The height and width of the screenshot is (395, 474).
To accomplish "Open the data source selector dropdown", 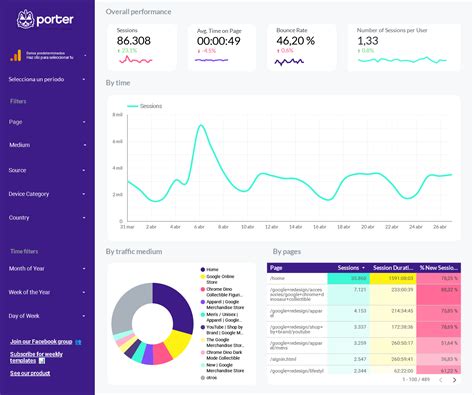I will 47,55.
